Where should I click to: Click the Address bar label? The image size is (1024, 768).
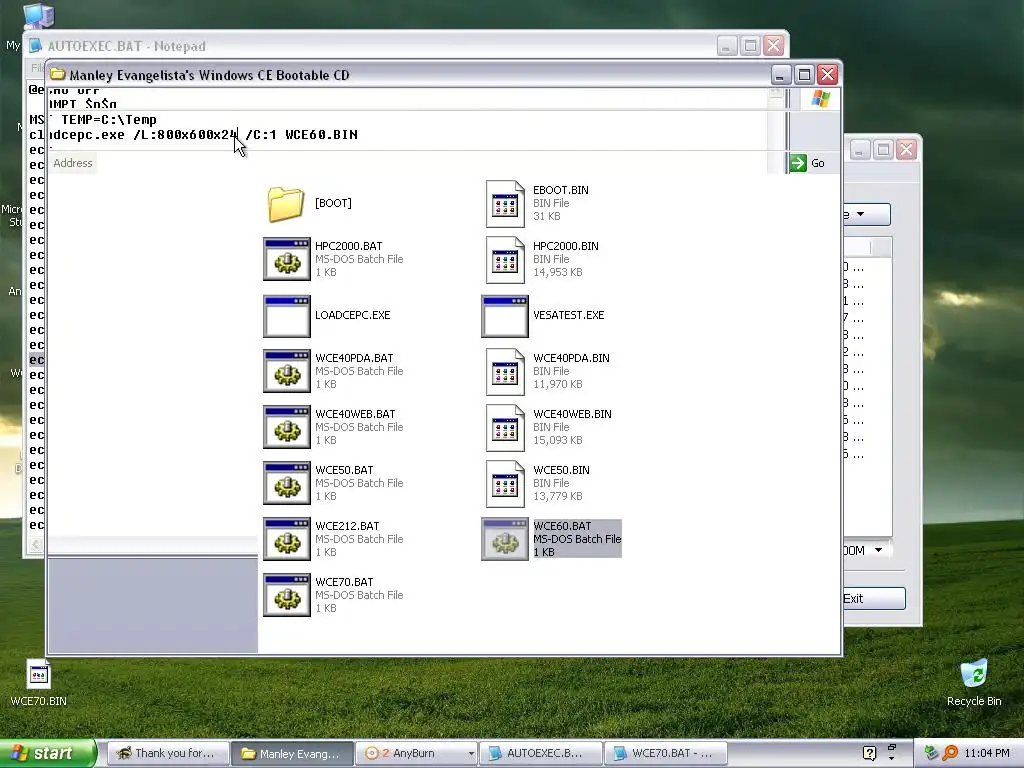pyautogui.click(x=72, y=163)
